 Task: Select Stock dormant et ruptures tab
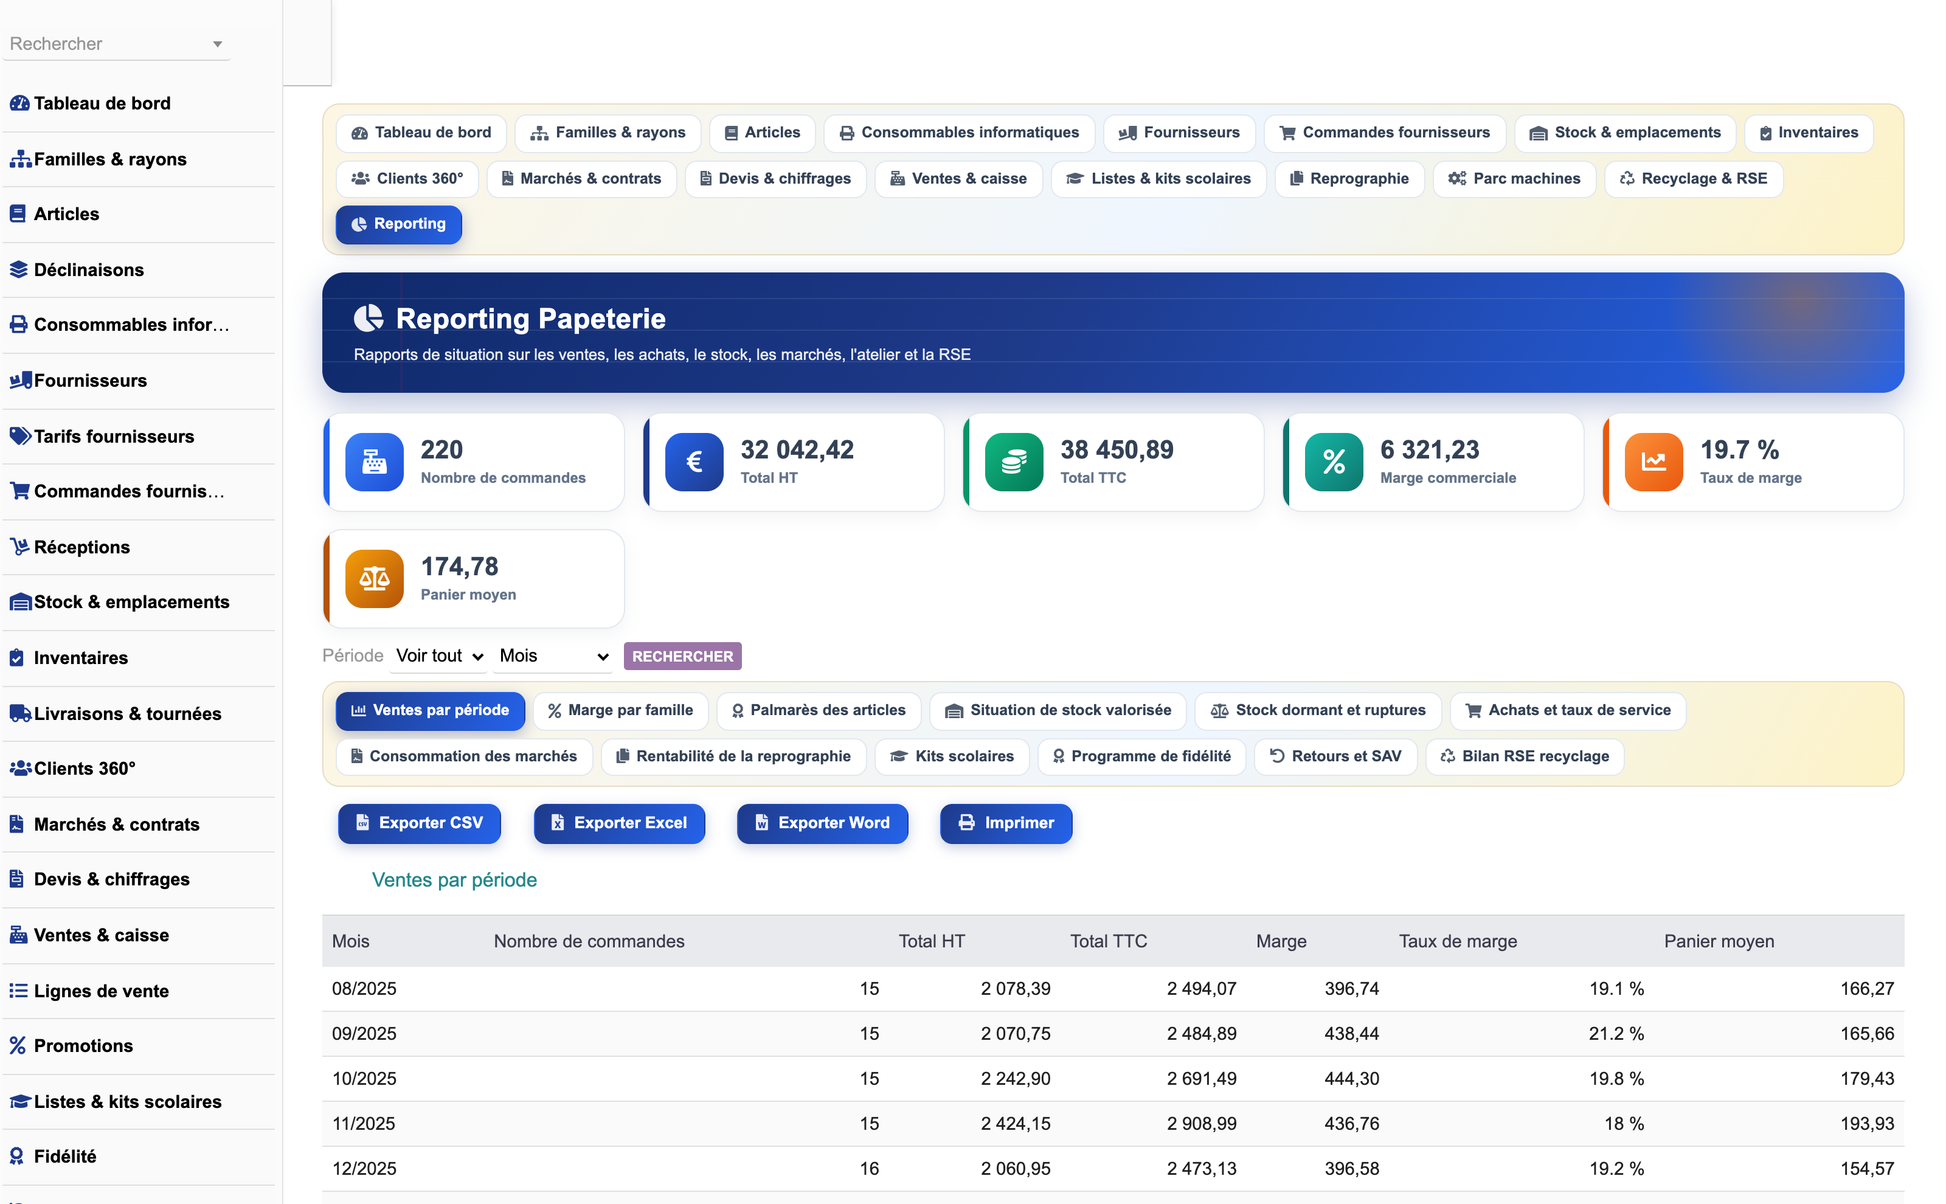tap(1319, 710)
